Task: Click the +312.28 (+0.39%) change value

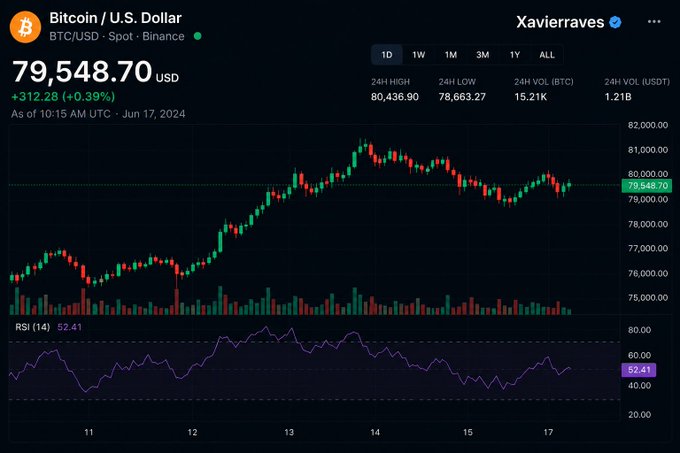Action: coord(63,96)
